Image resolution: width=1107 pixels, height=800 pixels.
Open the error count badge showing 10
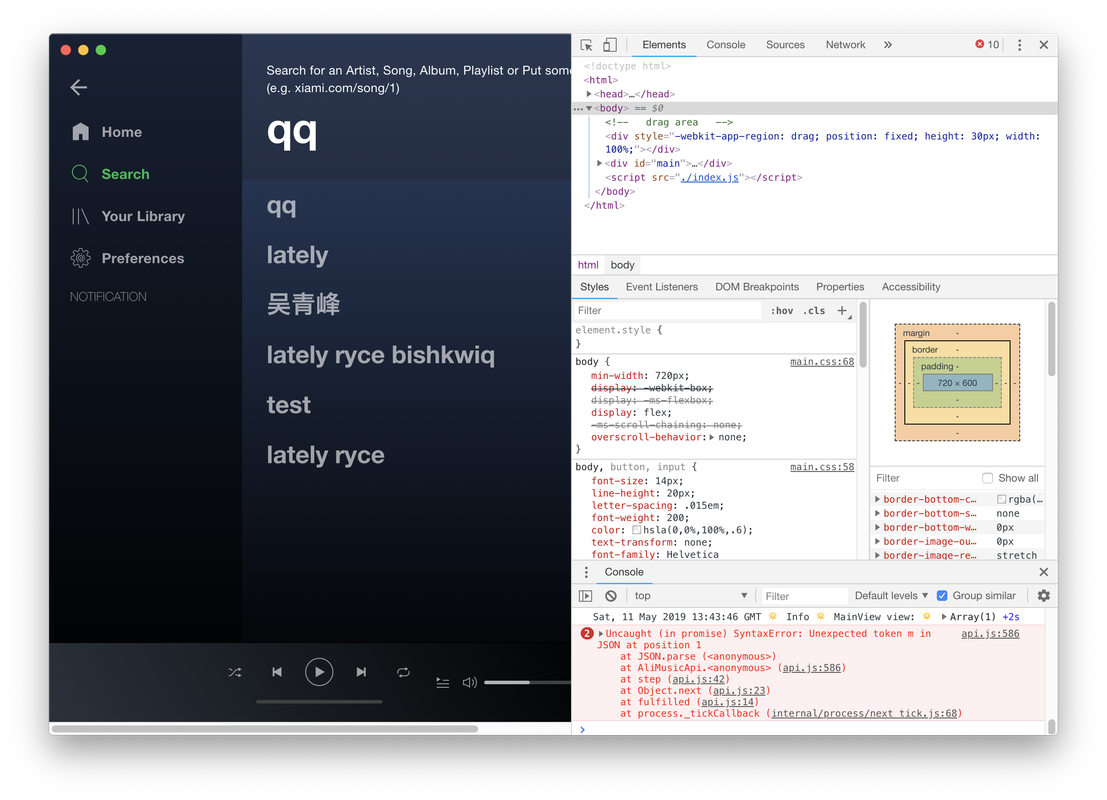pyautogui.click(x=987, y=44)
